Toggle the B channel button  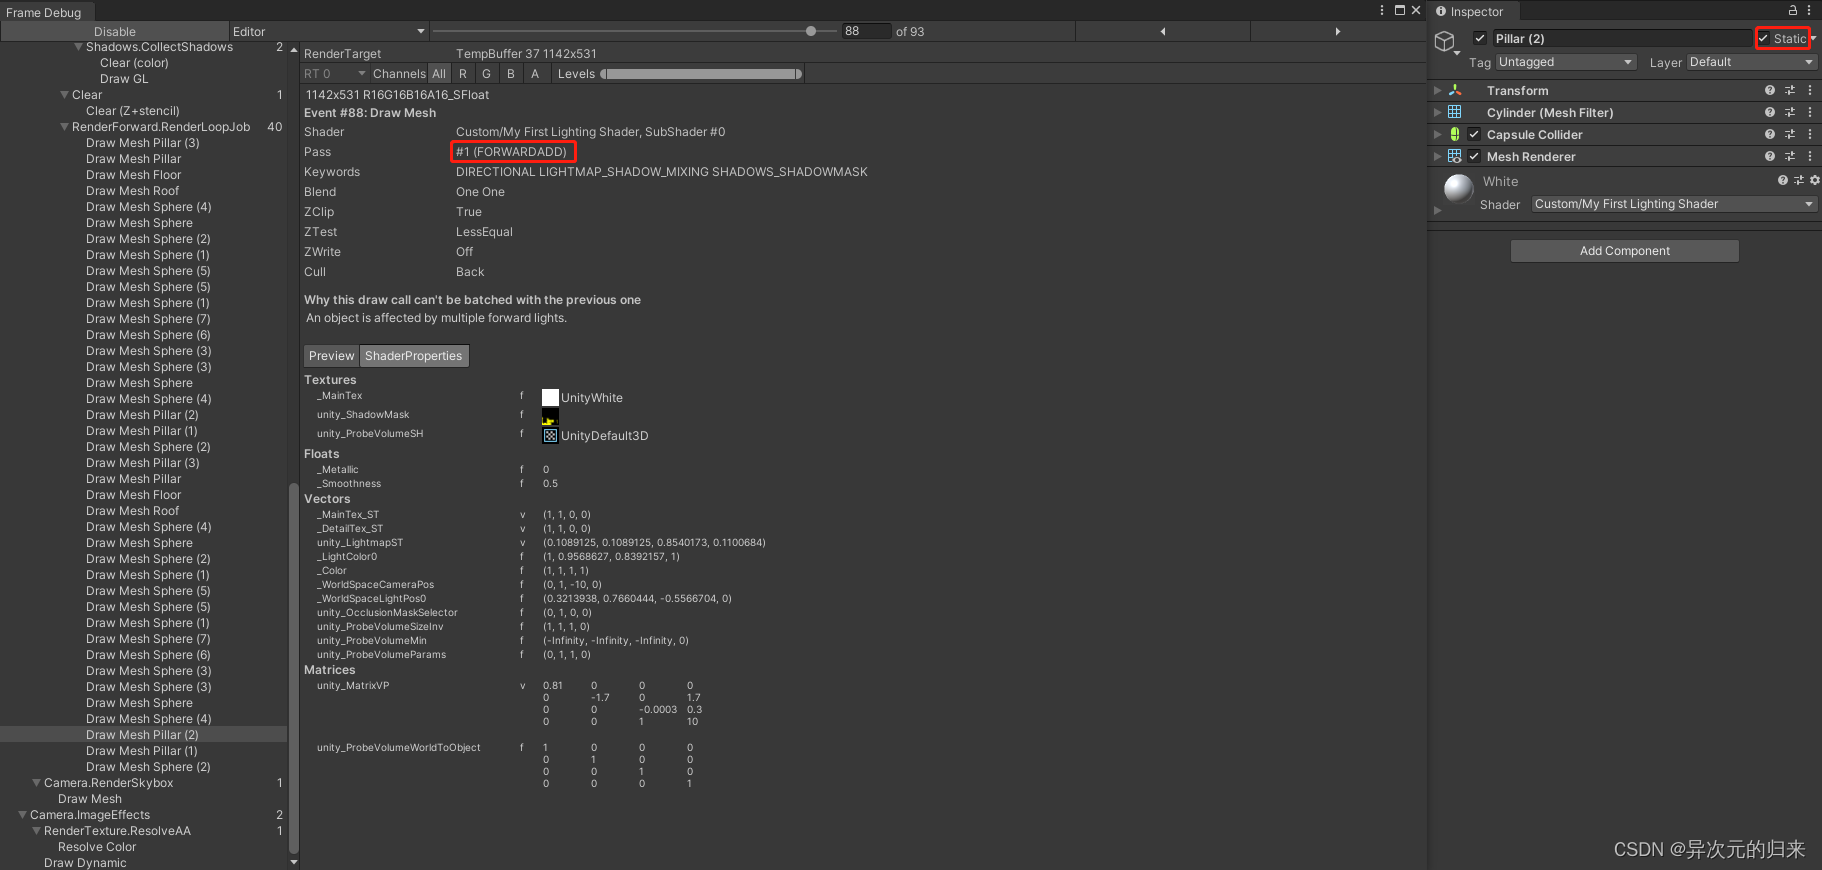[511, 74]
